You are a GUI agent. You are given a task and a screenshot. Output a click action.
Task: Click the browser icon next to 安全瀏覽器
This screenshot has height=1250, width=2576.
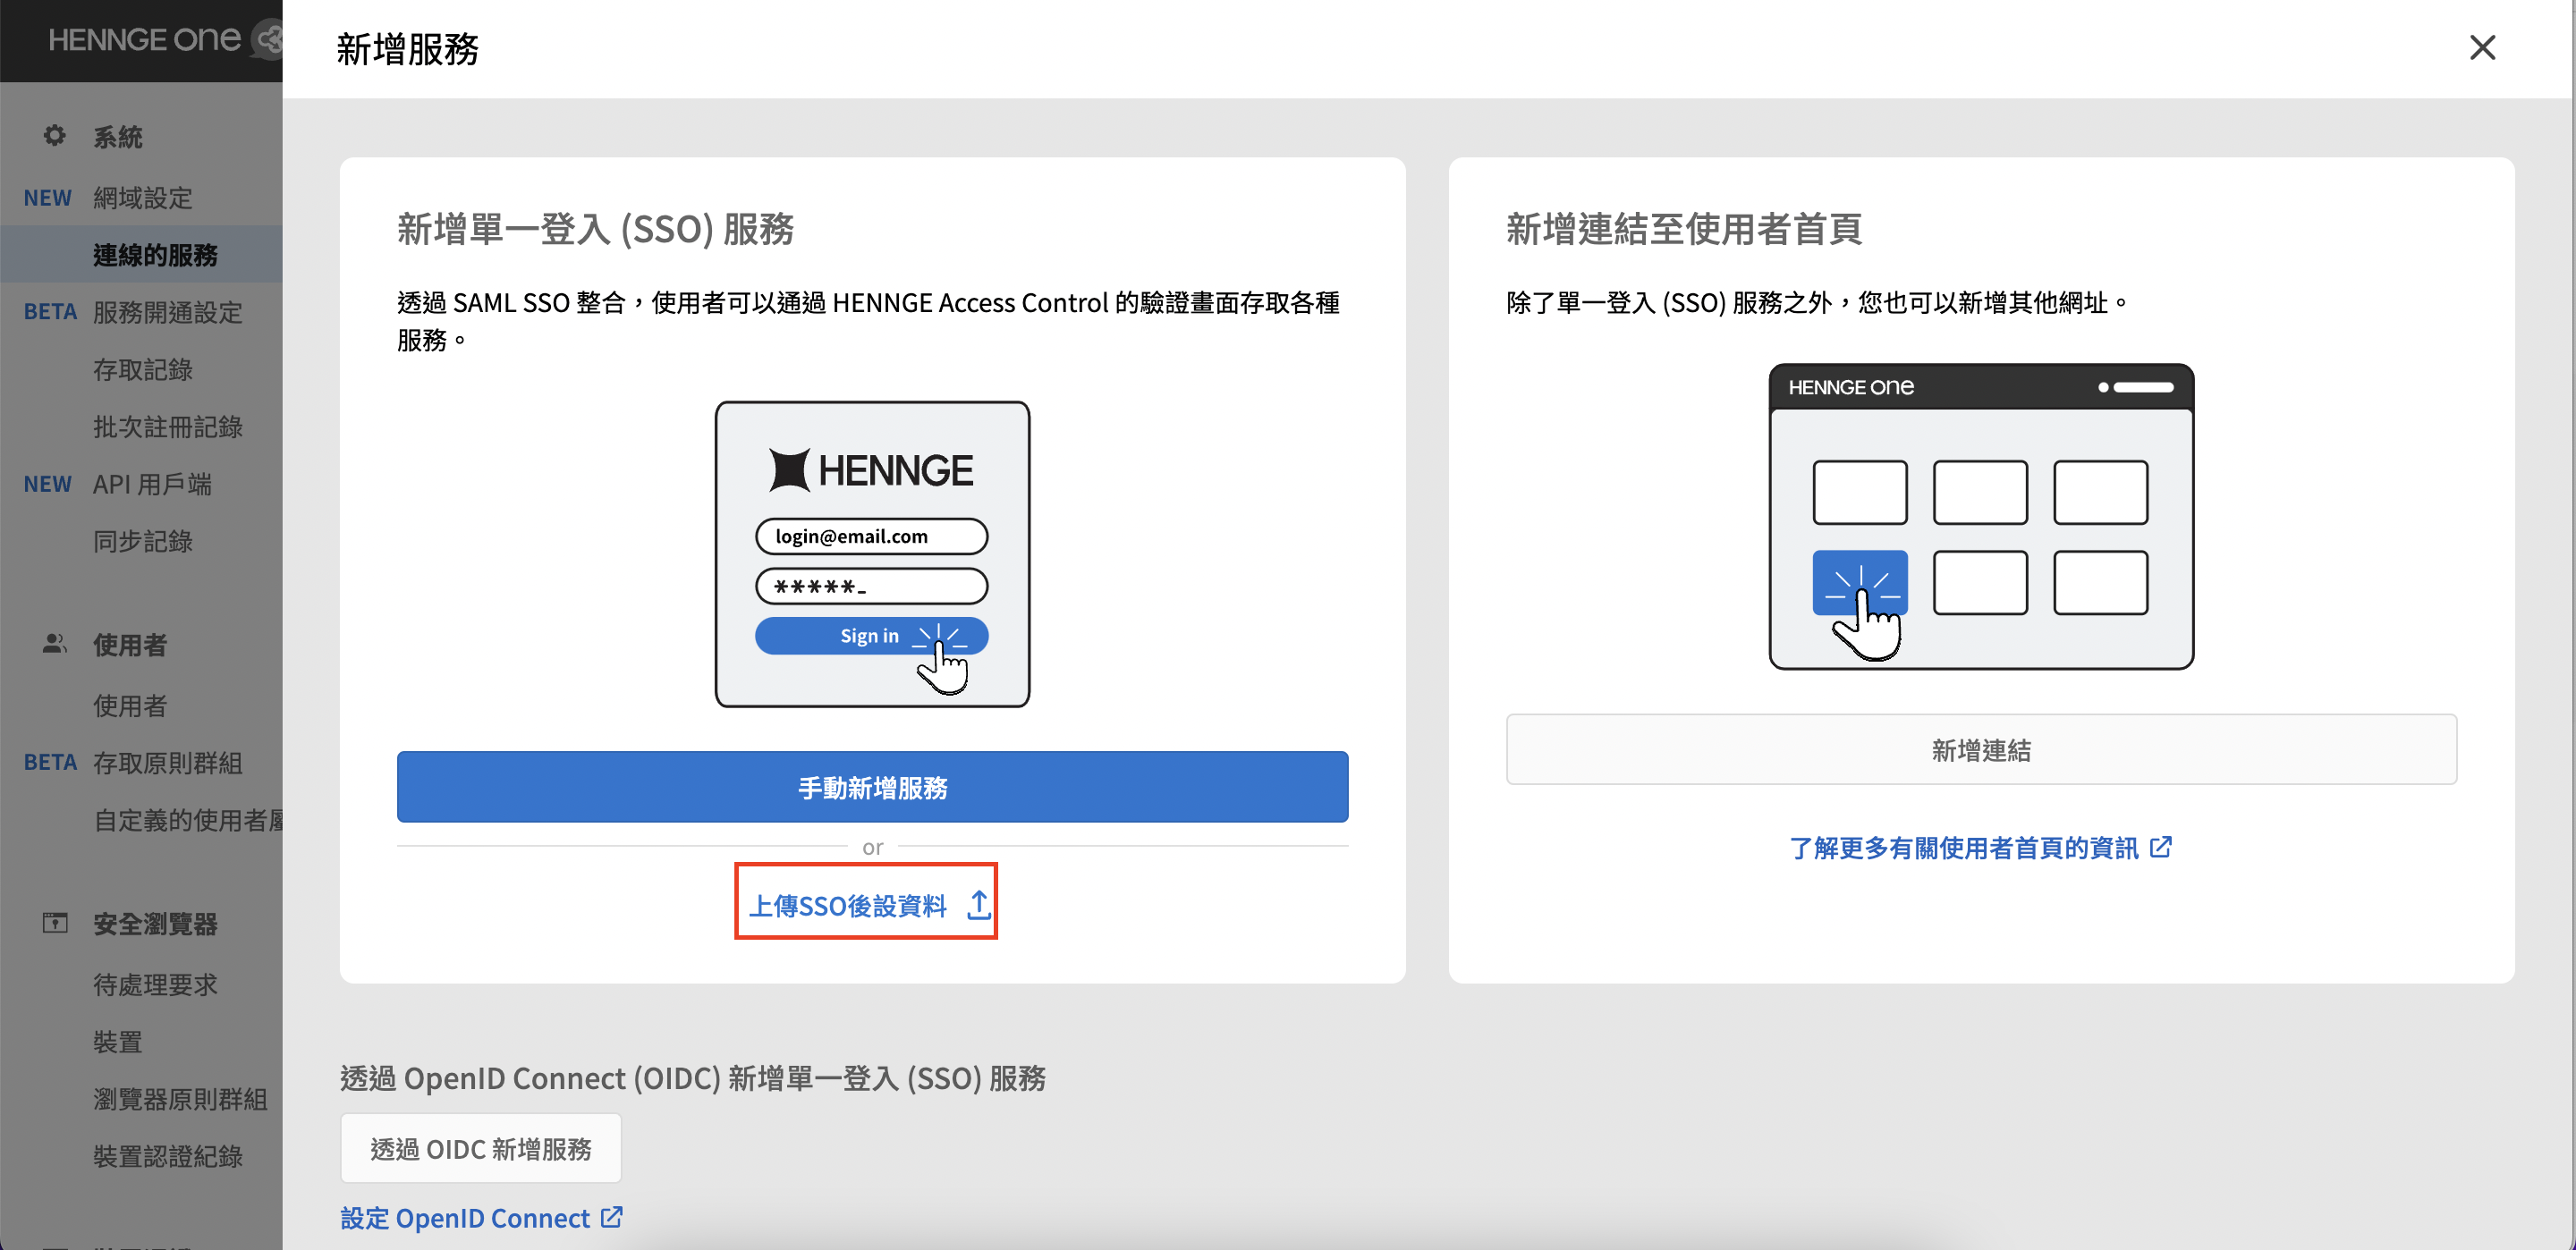pyautogui.click(x=55, y=922)
